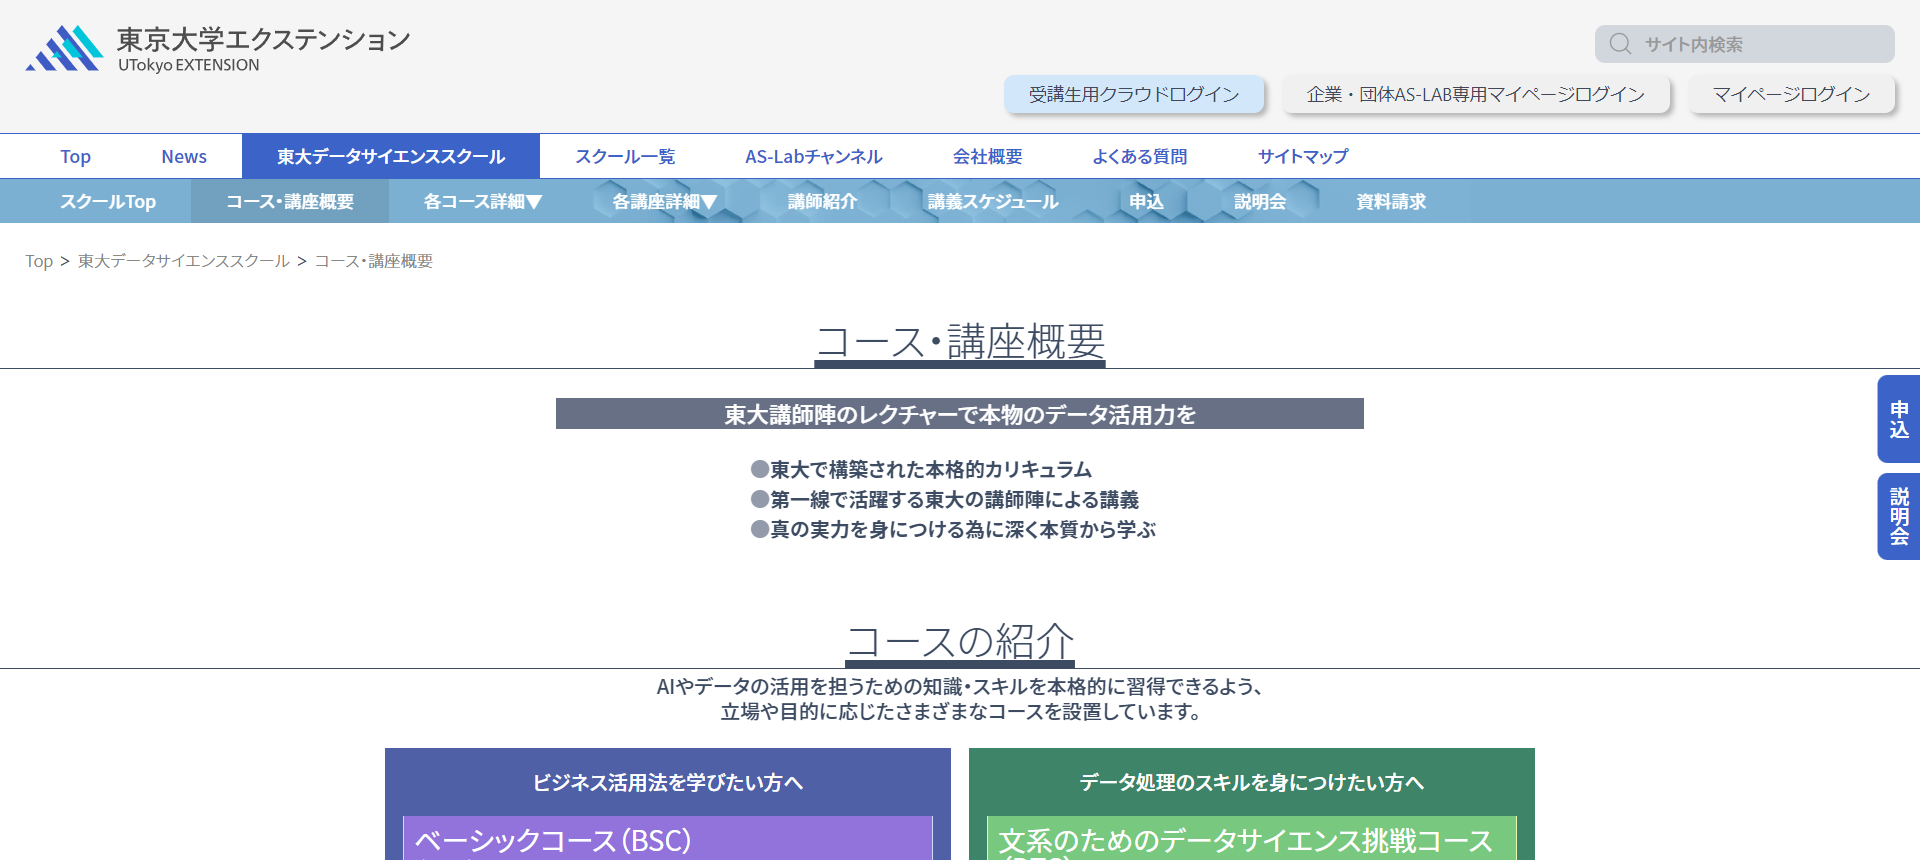Open 講師紹介 in sub navigation
Screen dimensions: 1920x860
coord(823,201)
